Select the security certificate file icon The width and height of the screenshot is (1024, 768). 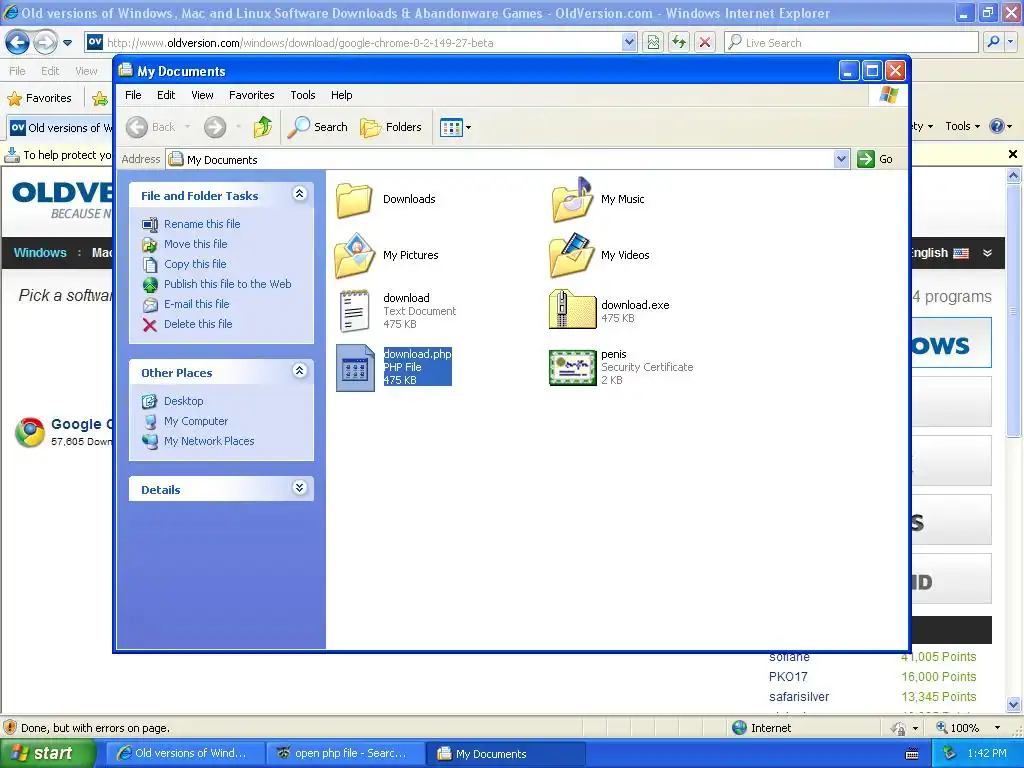coord(573,367)
